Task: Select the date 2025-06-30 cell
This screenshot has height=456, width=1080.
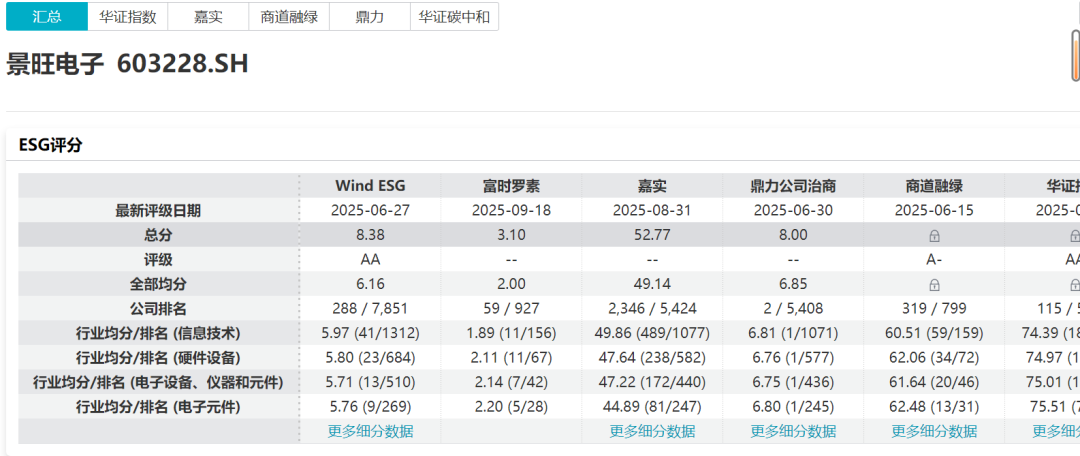Action: pyautogui.click(x=793, y=211)
